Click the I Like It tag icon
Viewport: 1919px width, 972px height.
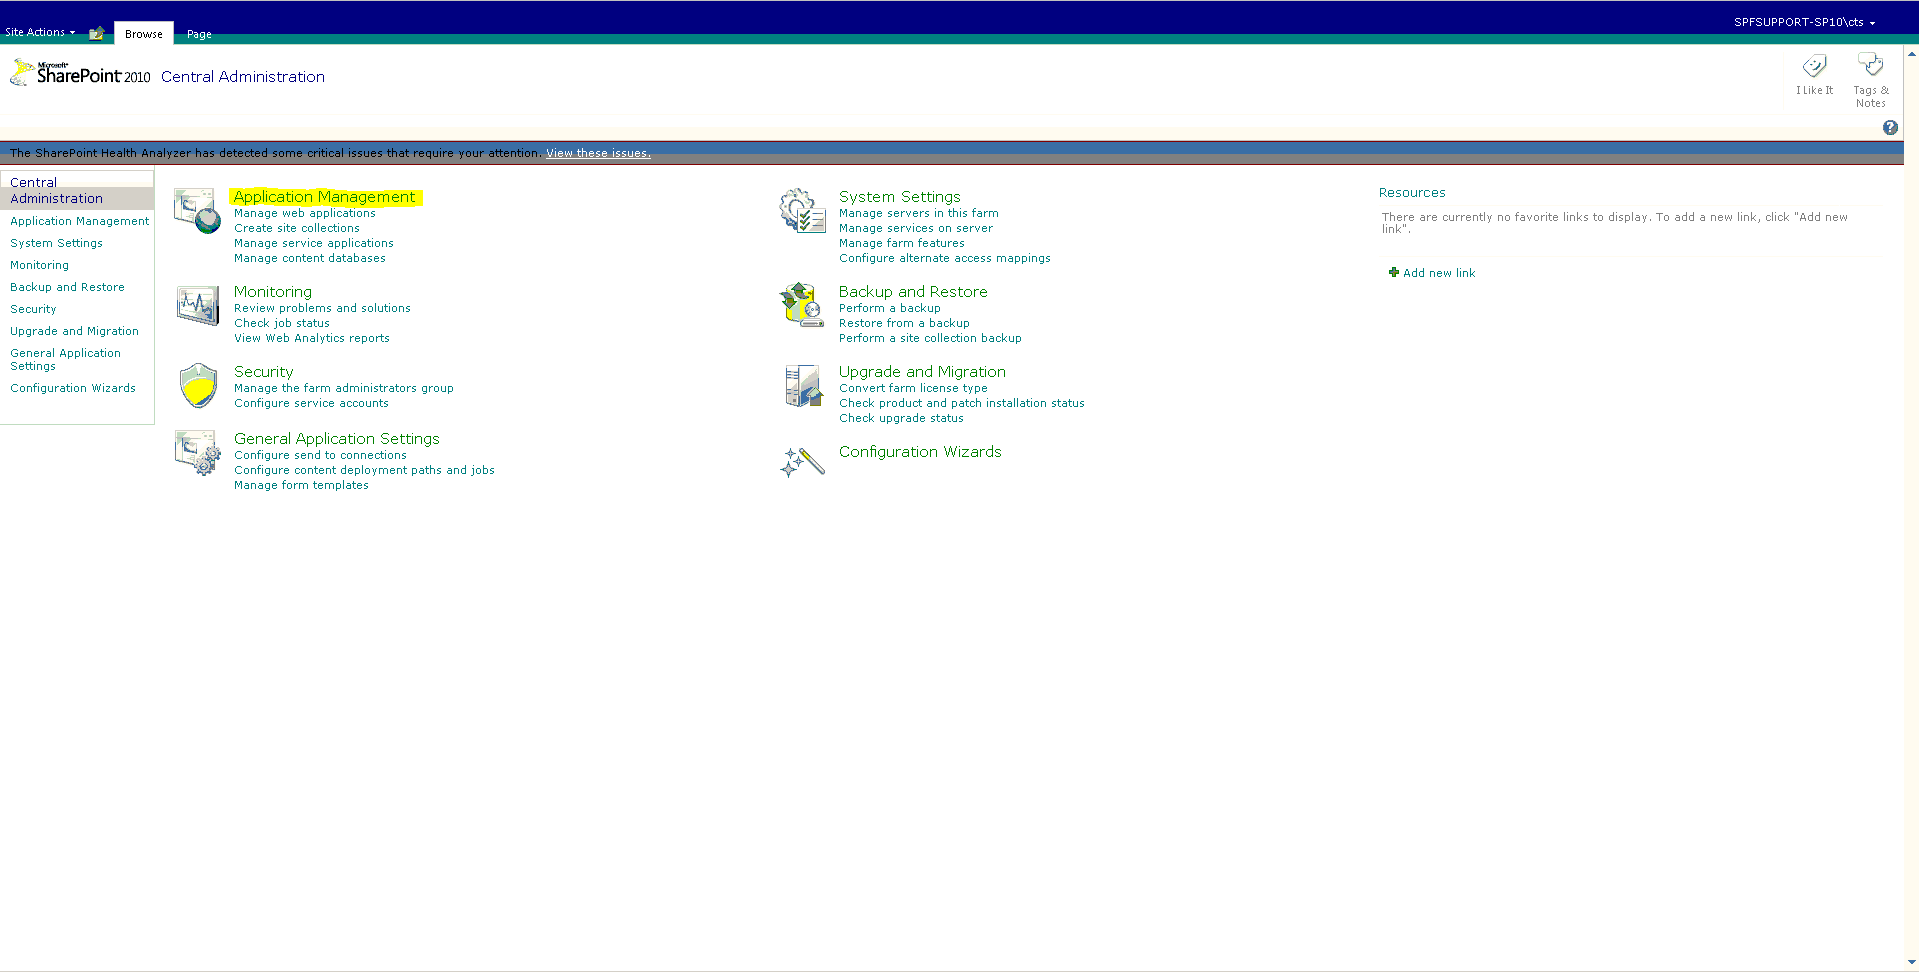click(1814, 67)
